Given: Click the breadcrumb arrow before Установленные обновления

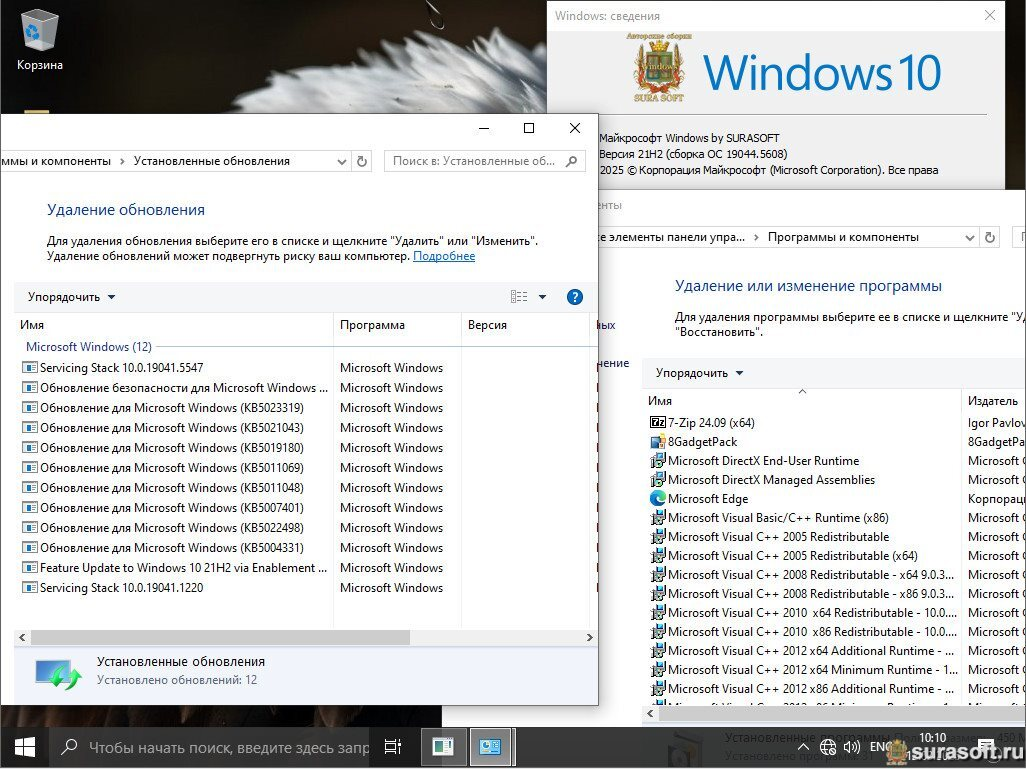Looking at the screenshot, I should click(122, 161).
